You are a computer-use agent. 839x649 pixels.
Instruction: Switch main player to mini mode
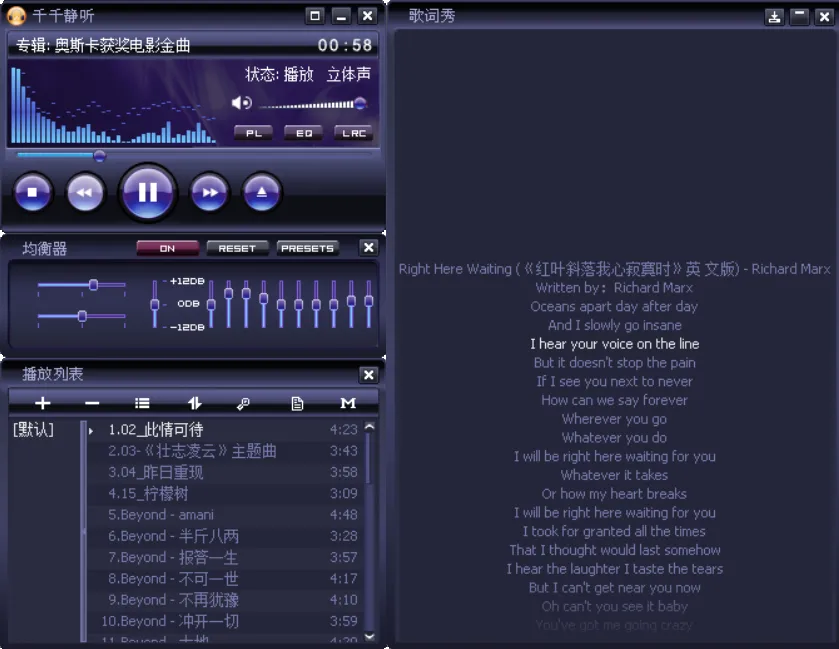tap(315, 16)
